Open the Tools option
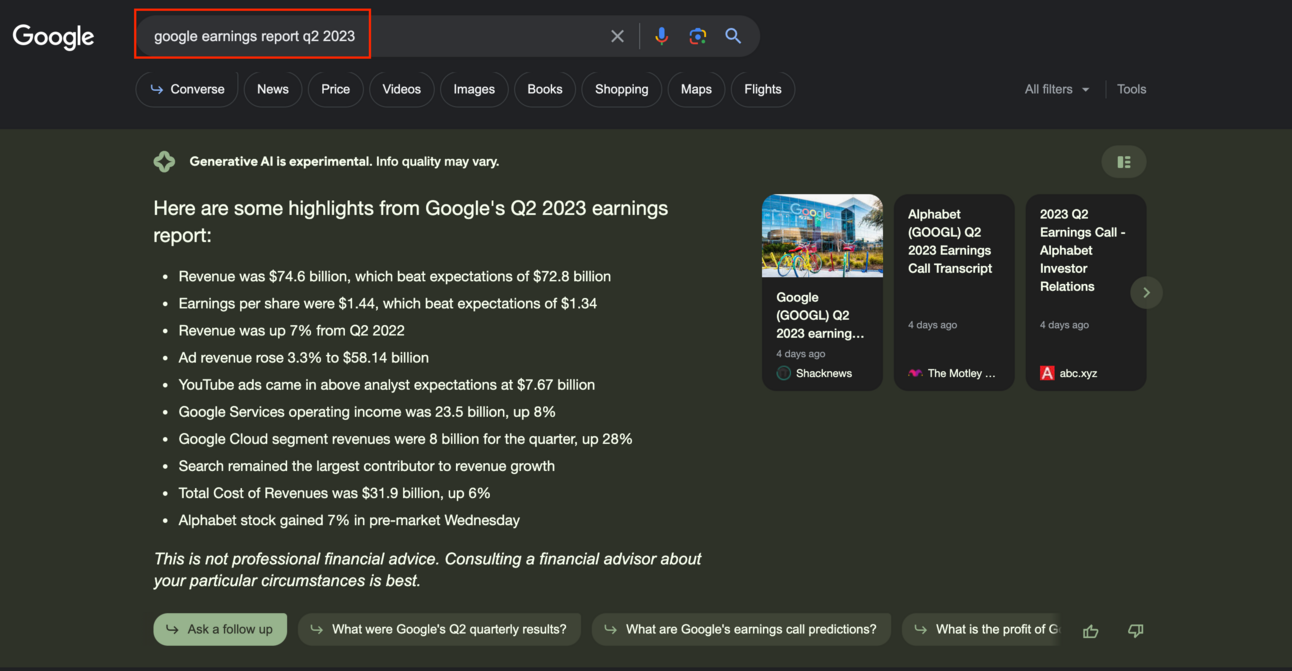 pos(1131,89)
